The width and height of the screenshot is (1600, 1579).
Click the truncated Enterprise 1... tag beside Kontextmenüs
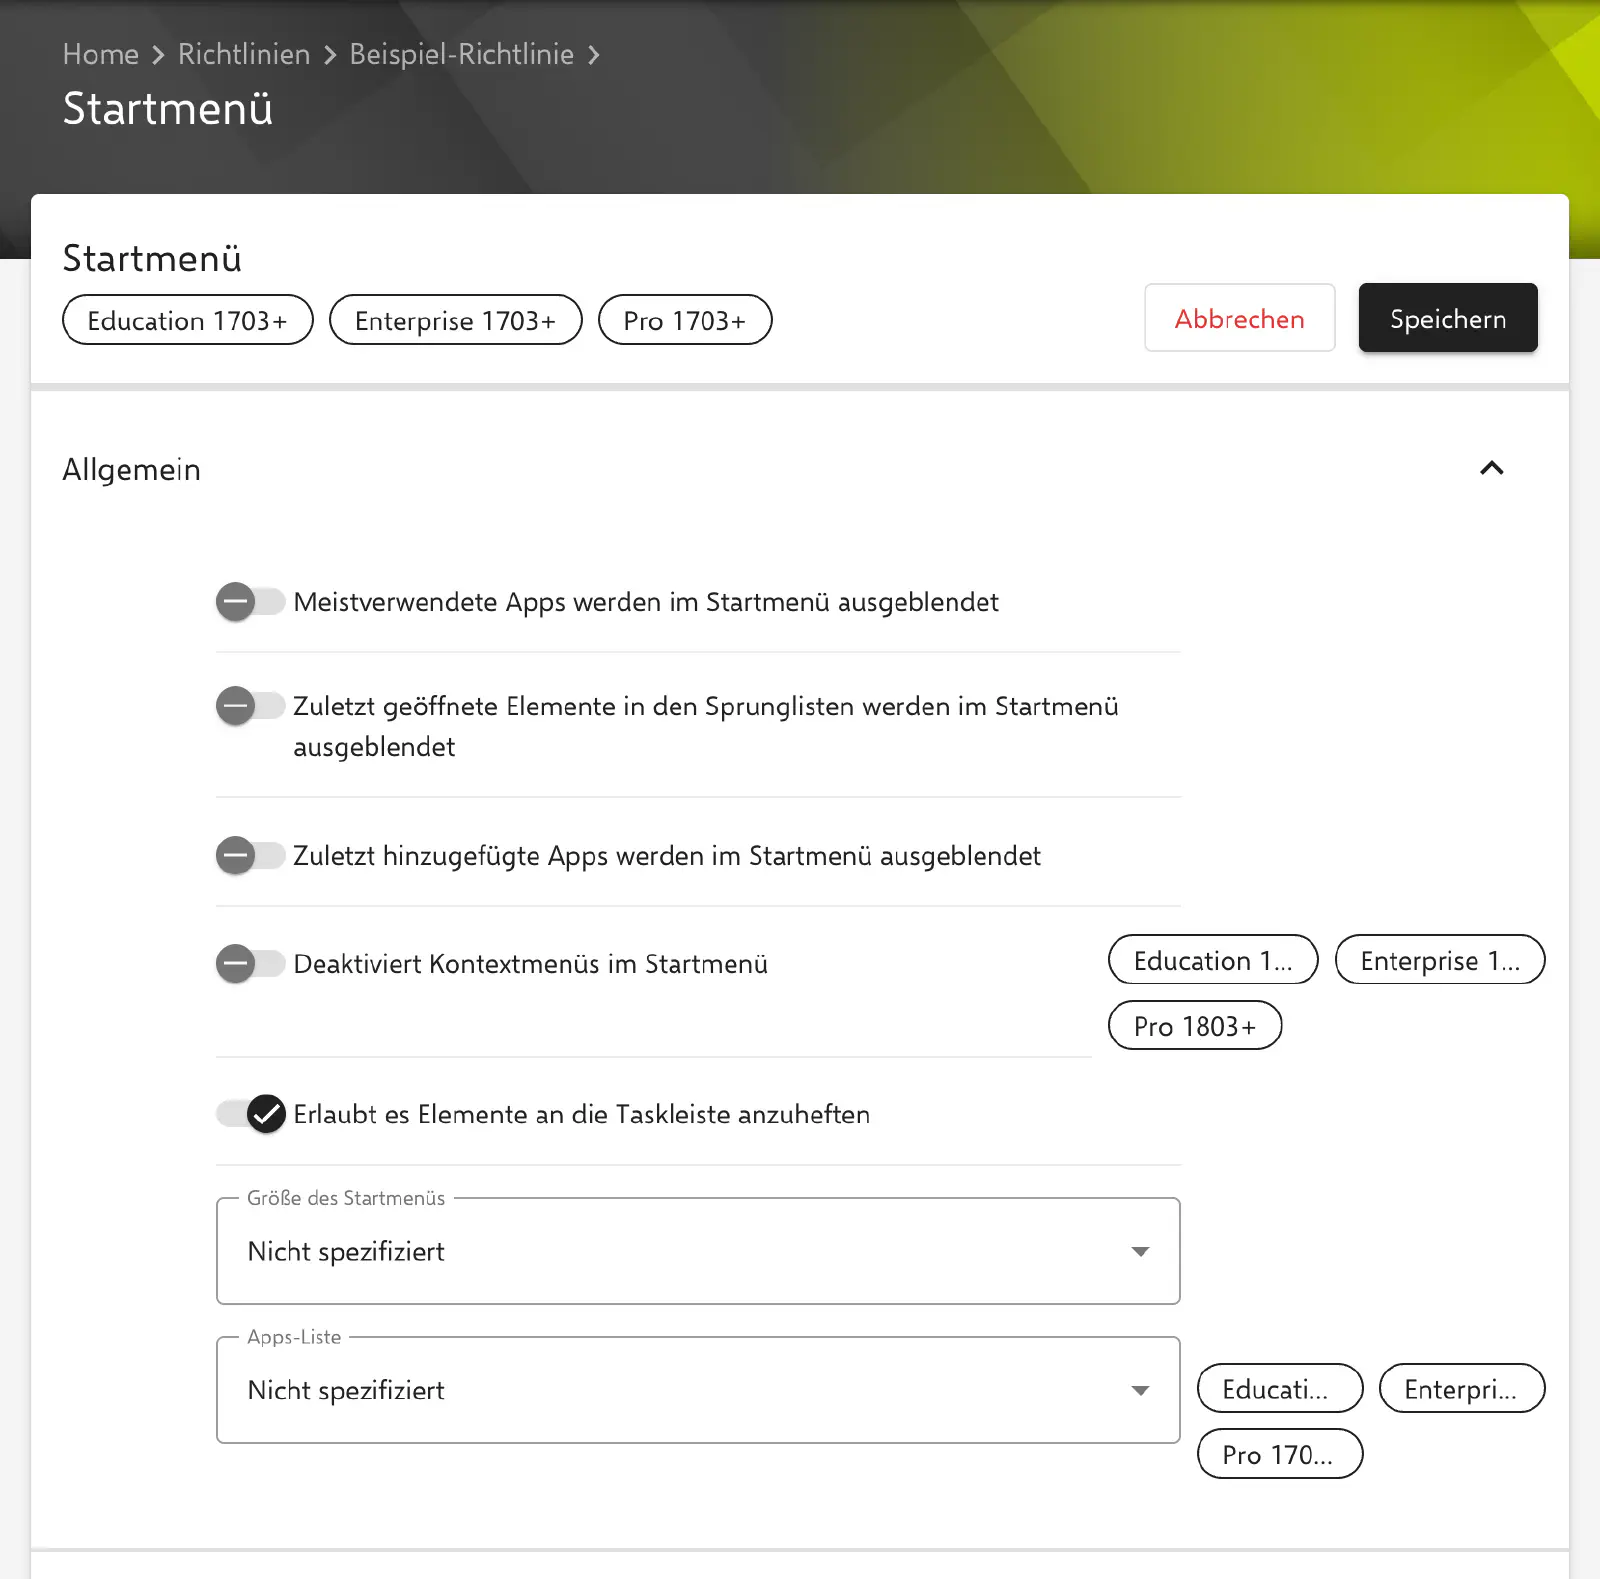click(1440, 960)
